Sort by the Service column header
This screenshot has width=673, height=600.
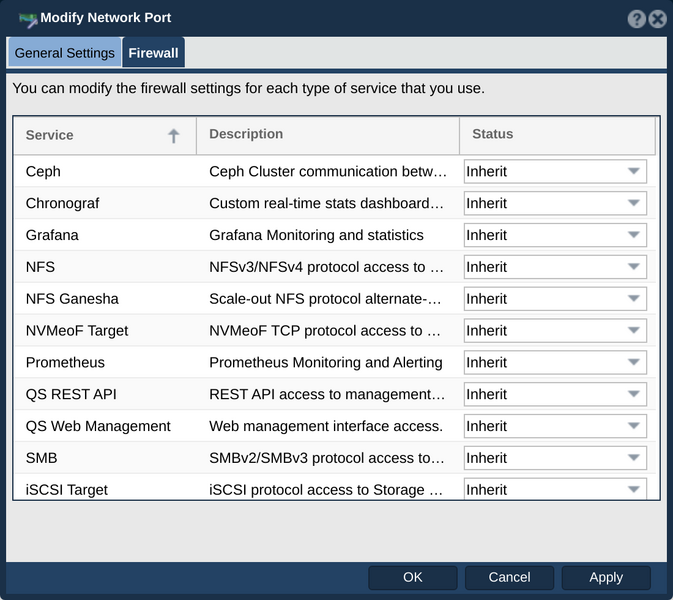click(x=105, y=136)
